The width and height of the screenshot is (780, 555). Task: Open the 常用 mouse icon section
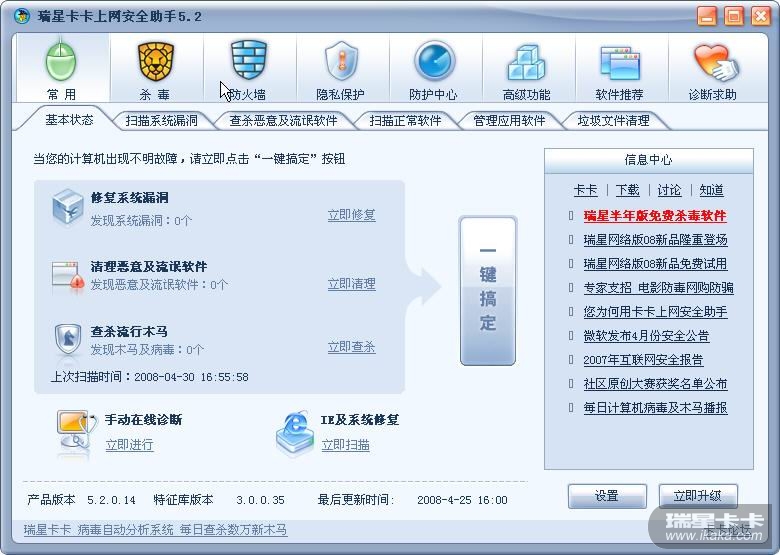pyautogui.click(x=61, y=69)
